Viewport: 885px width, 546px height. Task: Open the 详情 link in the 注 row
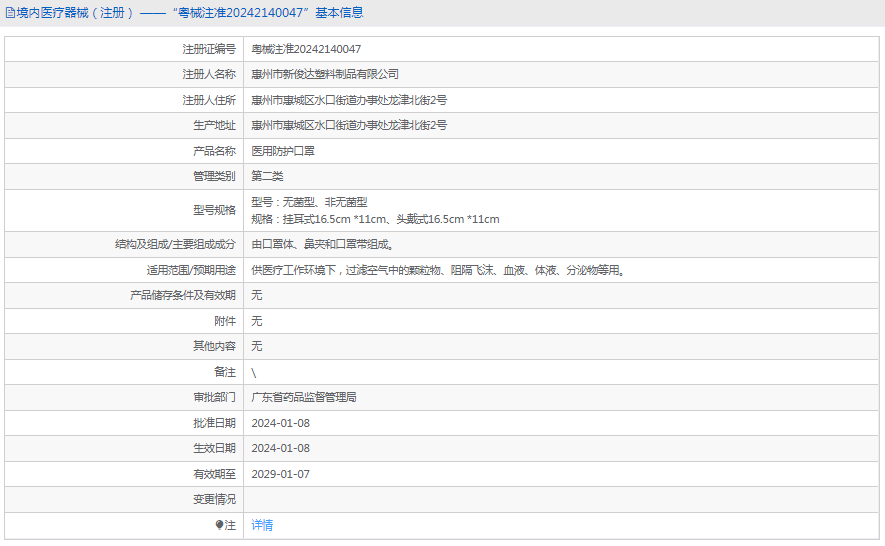point(262,525)
